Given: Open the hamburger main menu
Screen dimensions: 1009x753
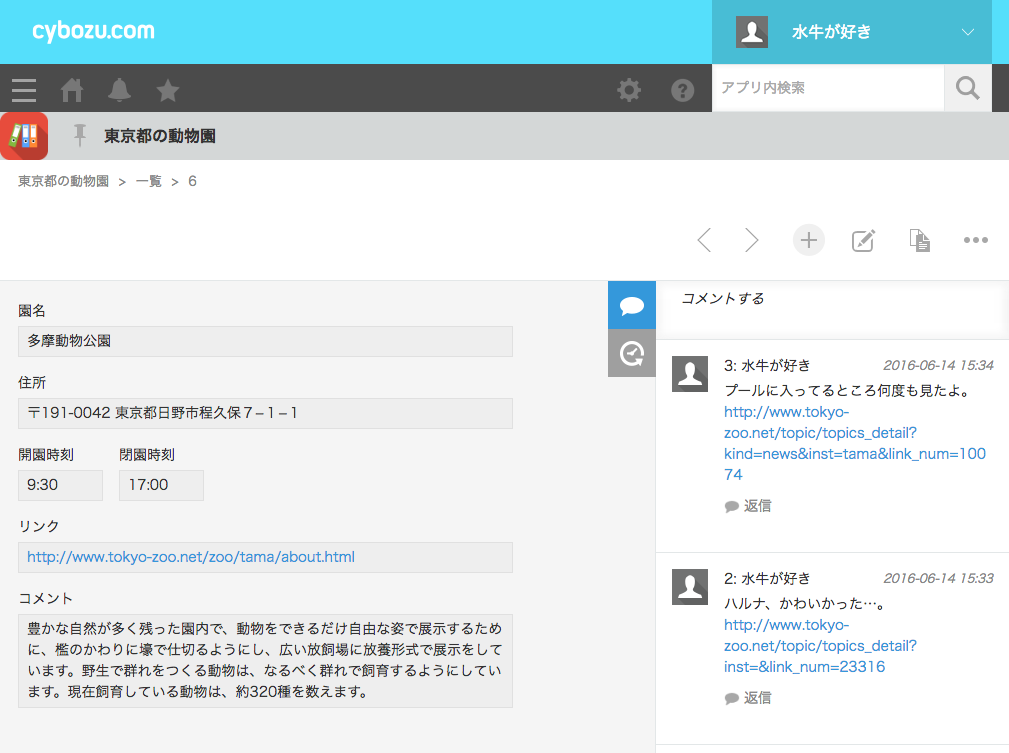Looking at the screenshot, I should click(x=24, y=90).
